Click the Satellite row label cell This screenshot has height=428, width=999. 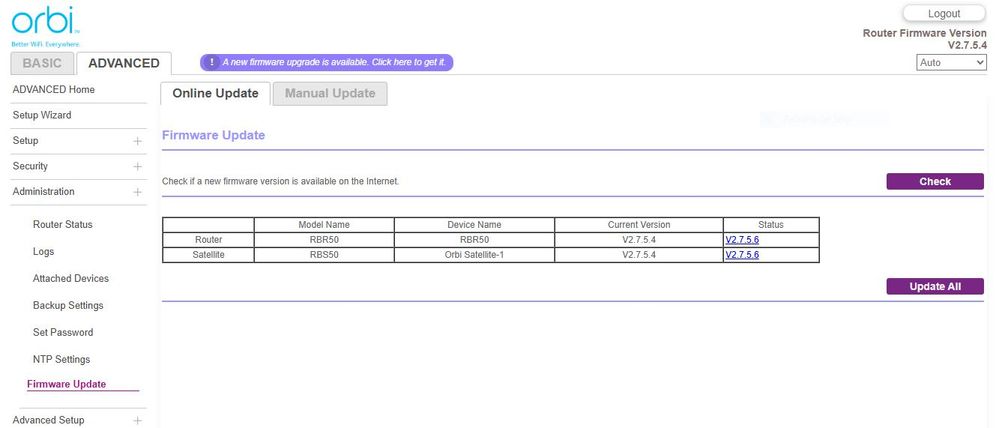[x=208, y=255]
